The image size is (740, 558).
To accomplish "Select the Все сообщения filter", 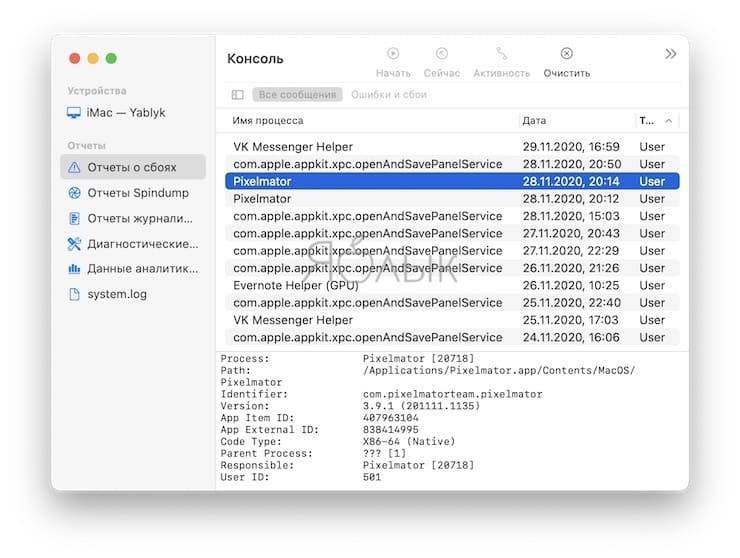I will coord(297,94).
